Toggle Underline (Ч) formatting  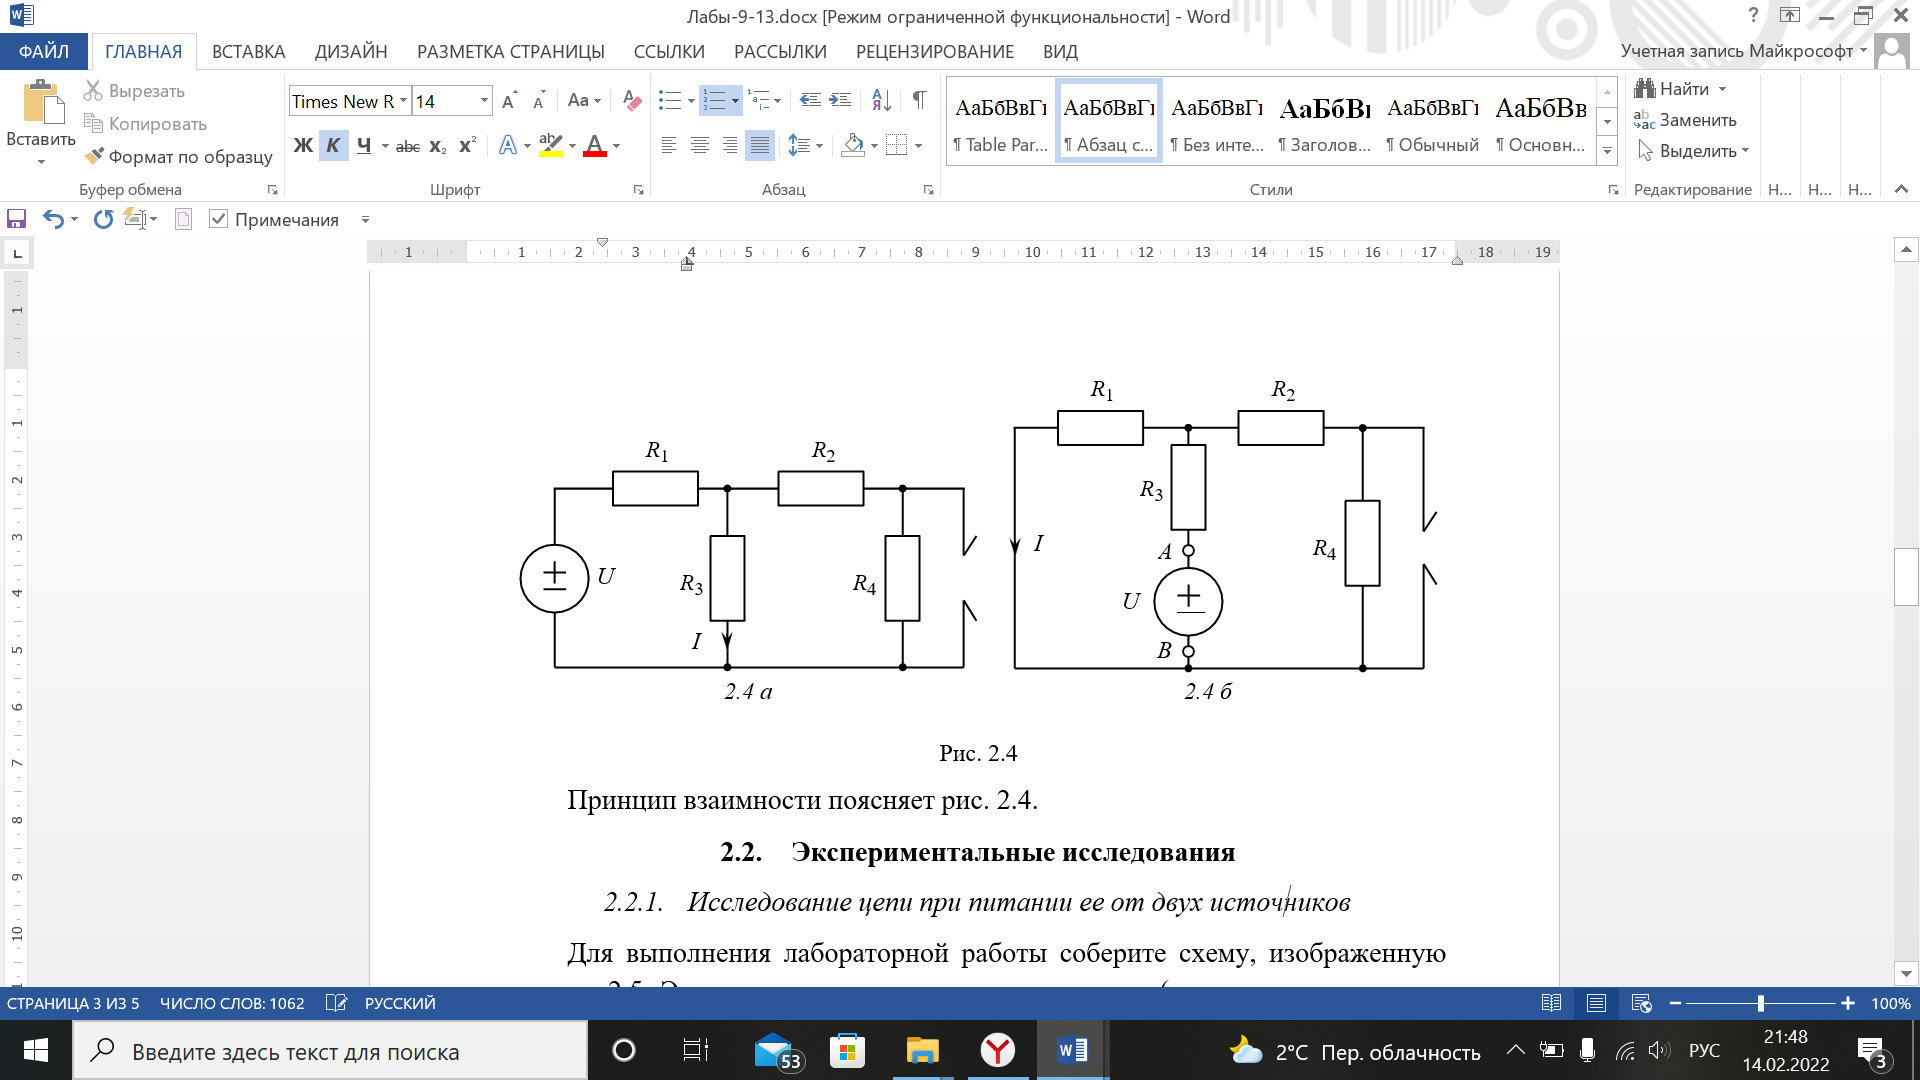click(x=364, y=146)
